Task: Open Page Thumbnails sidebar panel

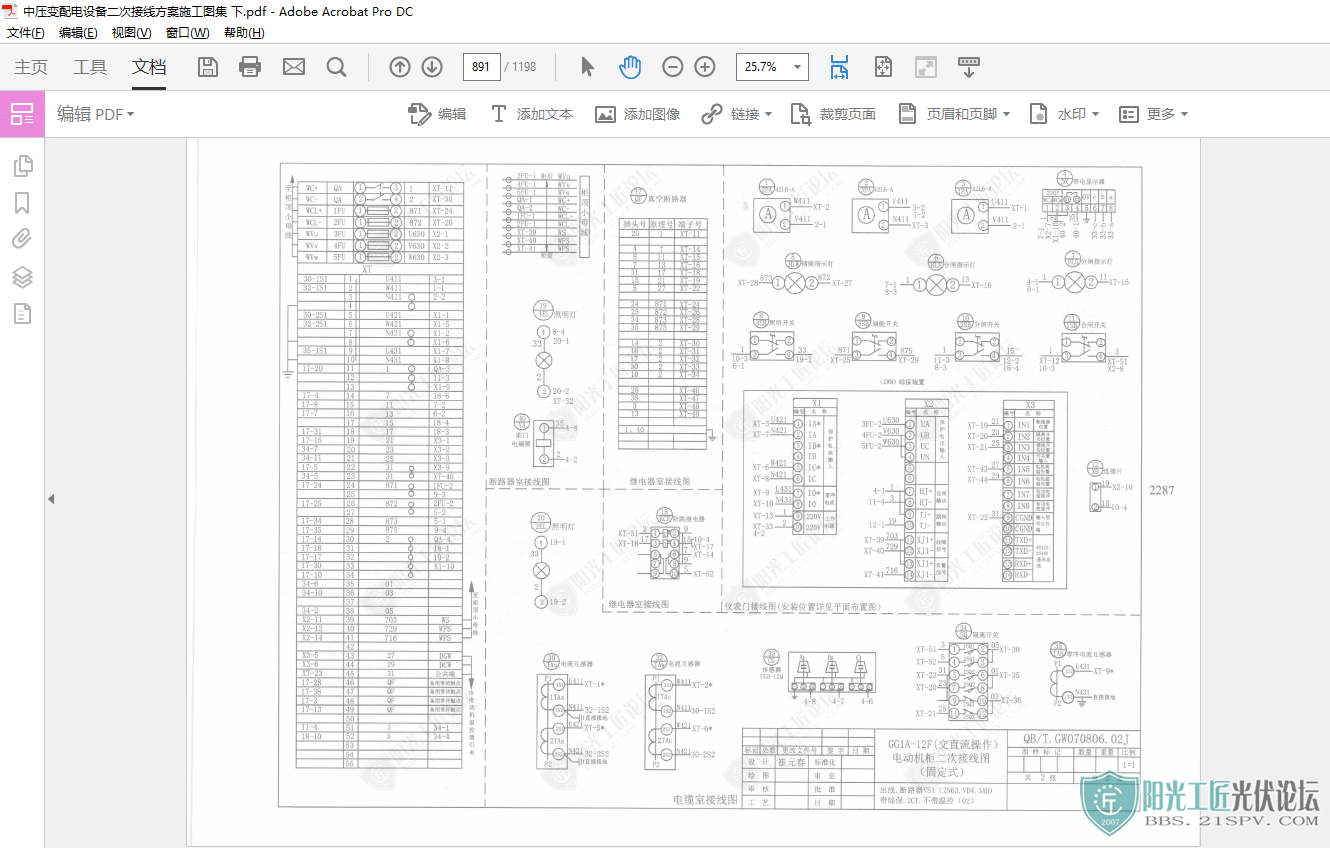Action: 22,166
